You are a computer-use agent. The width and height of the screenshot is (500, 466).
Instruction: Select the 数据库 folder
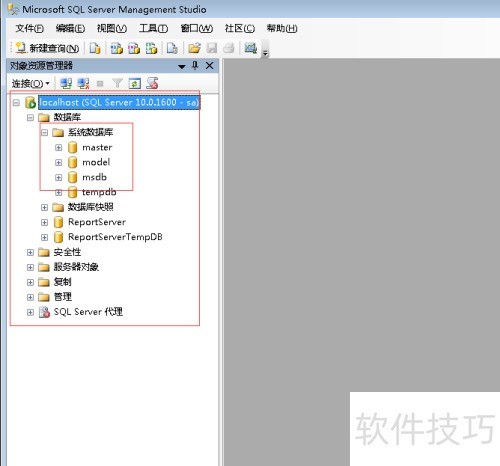pyautogui.click(x=67, y=117)
